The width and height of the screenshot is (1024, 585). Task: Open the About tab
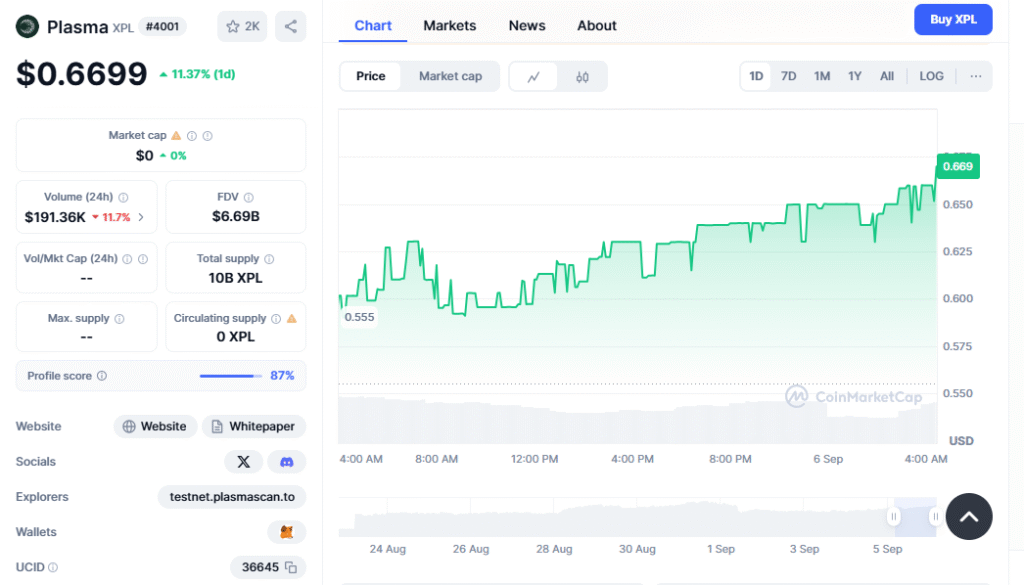point(597,25)
